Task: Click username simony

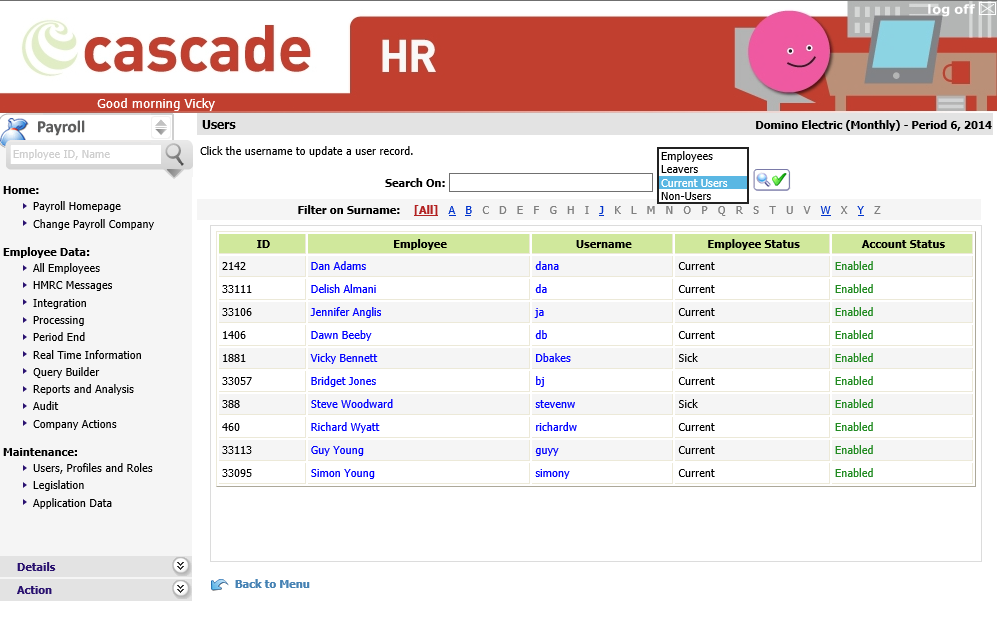Action: tap(552, 473)
